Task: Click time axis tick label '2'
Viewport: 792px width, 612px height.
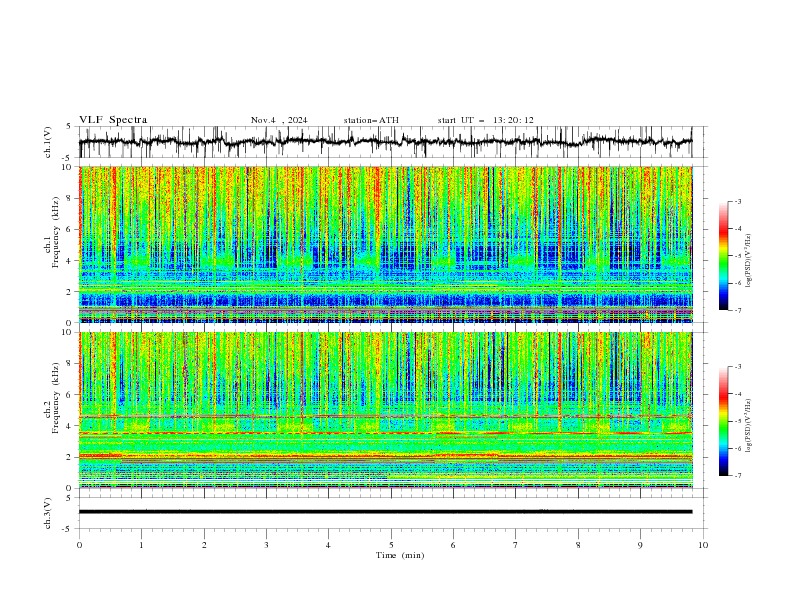Action: 204,545
